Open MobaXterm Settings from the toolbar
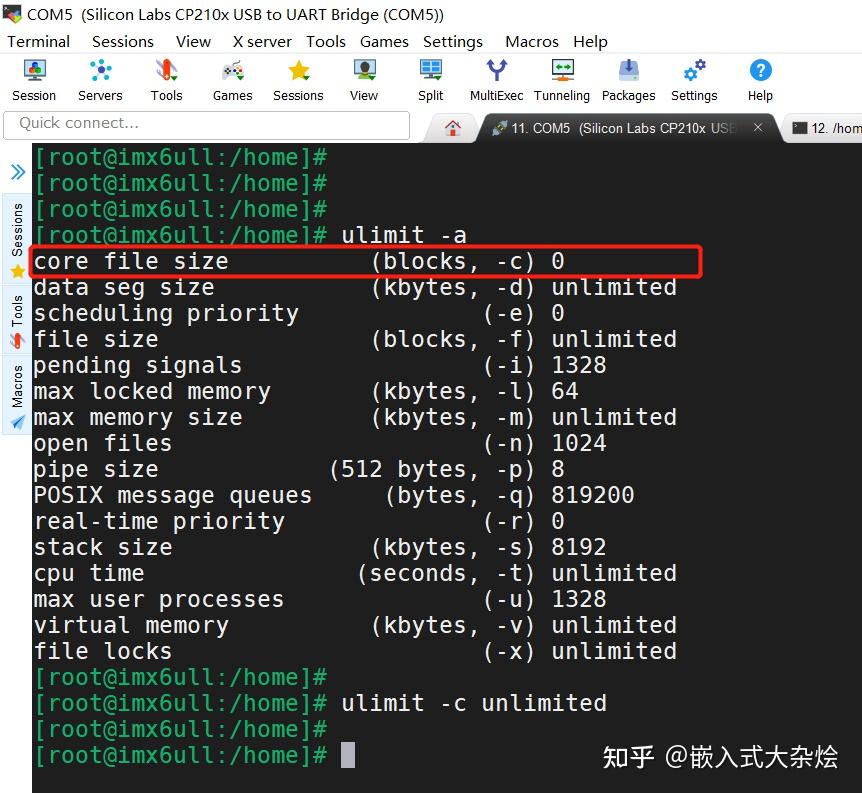The width and height of the screenshot is (862, 793). pos(693,78)
